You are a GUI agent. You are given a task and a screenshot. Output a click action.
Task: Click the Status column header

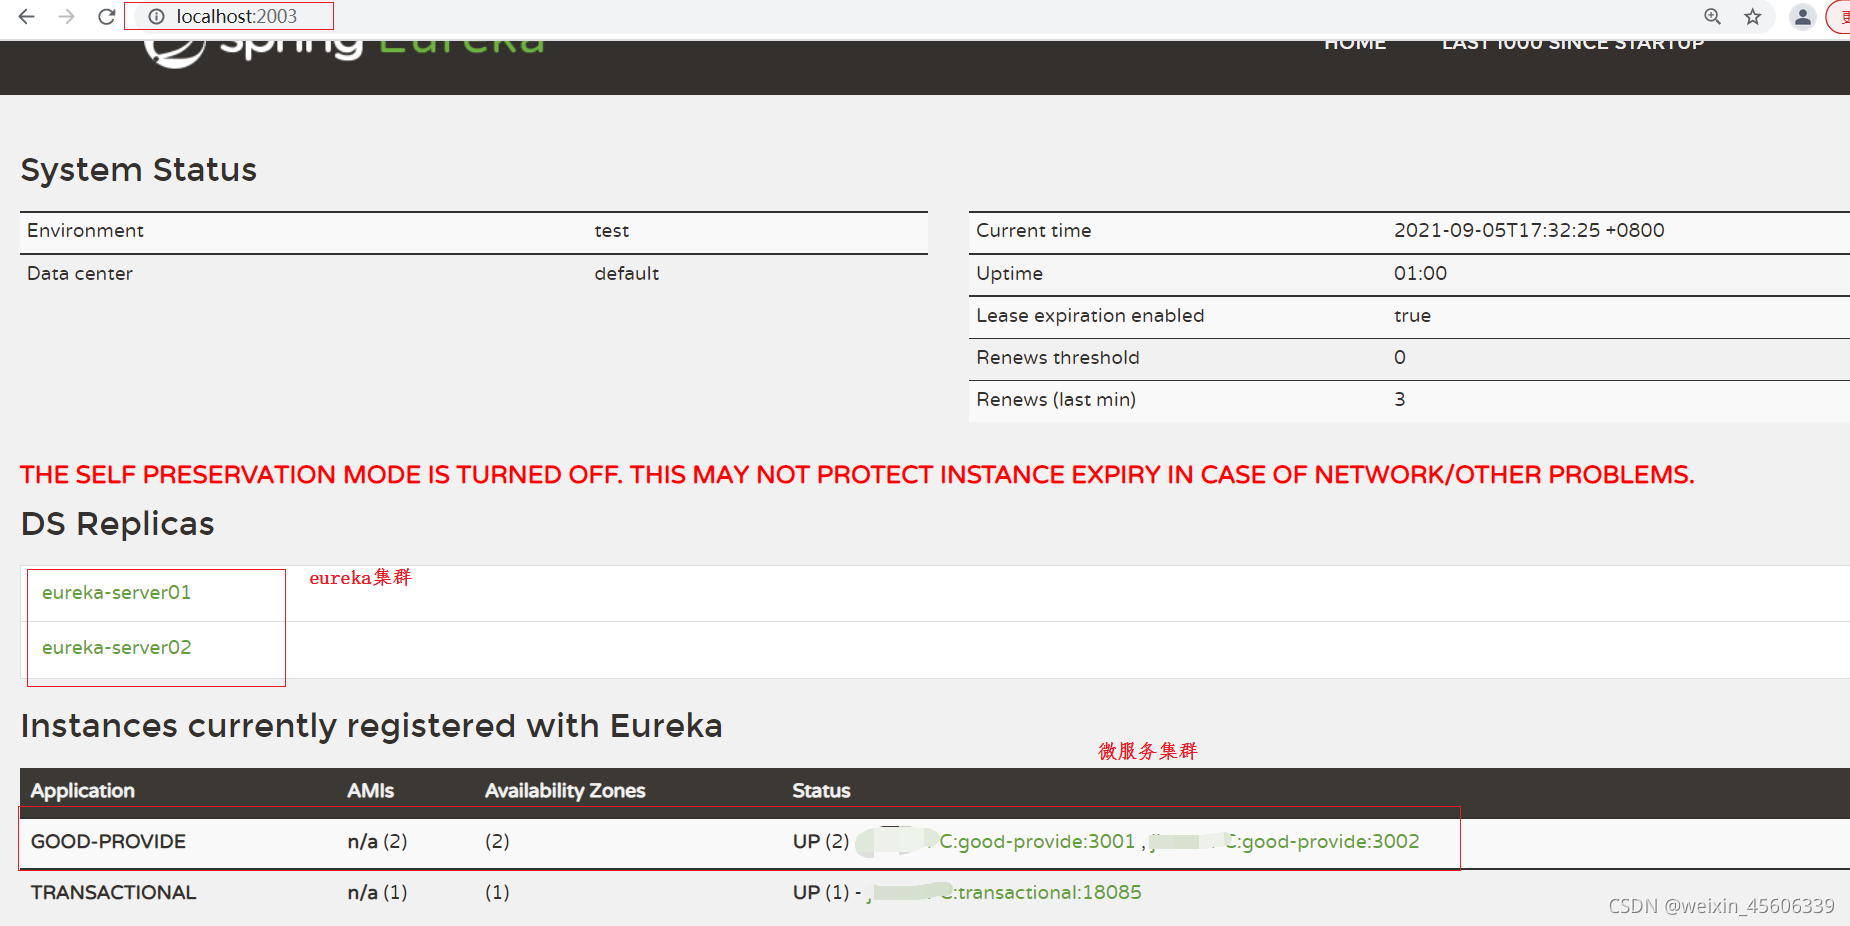pyautogui.click(x=821, y=790)
